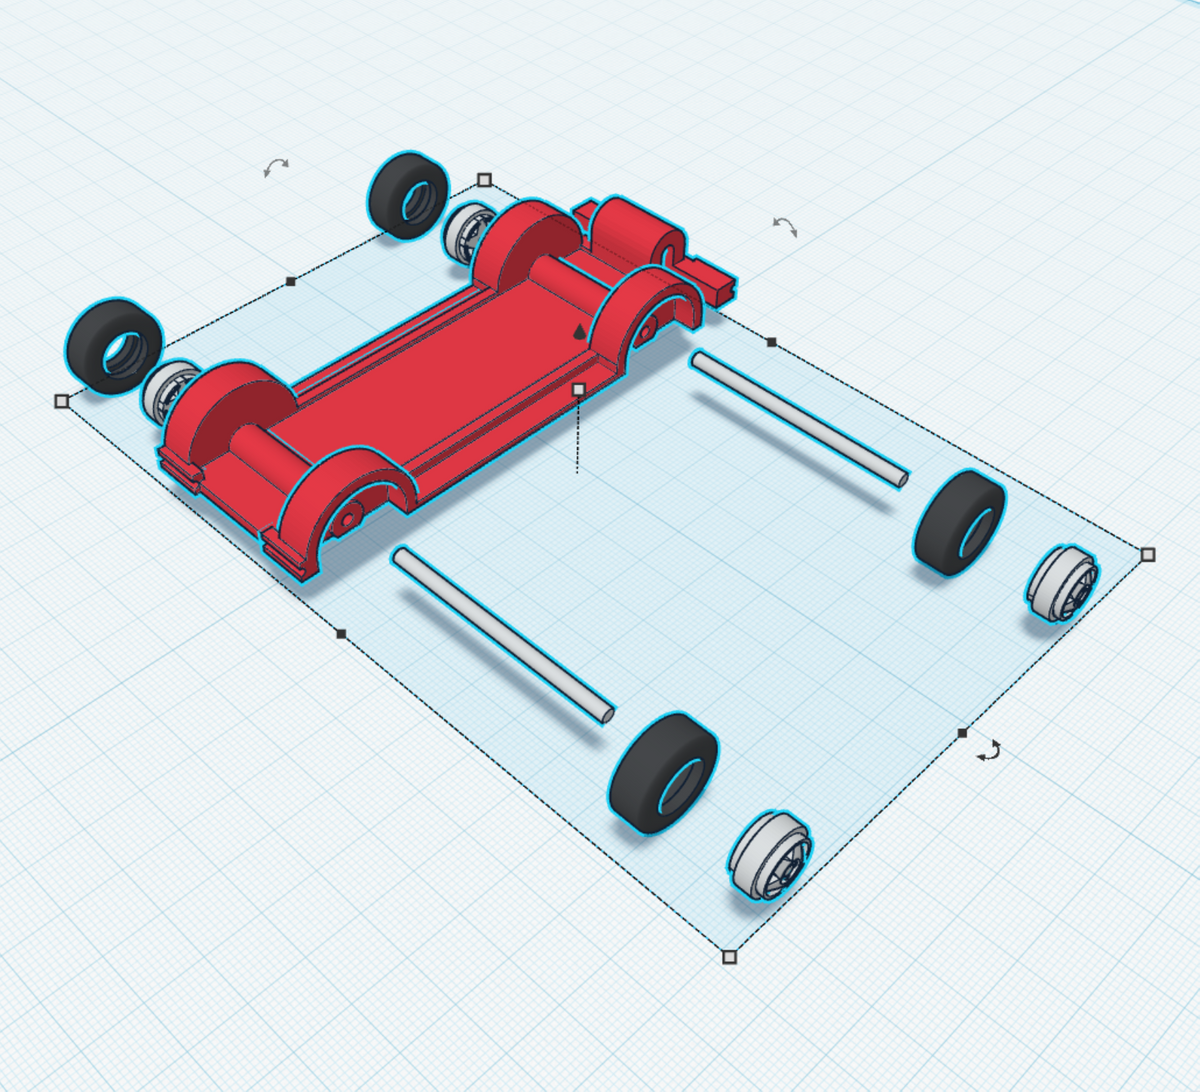Click black edge handle on lower-right selection edge

point(962,733)
